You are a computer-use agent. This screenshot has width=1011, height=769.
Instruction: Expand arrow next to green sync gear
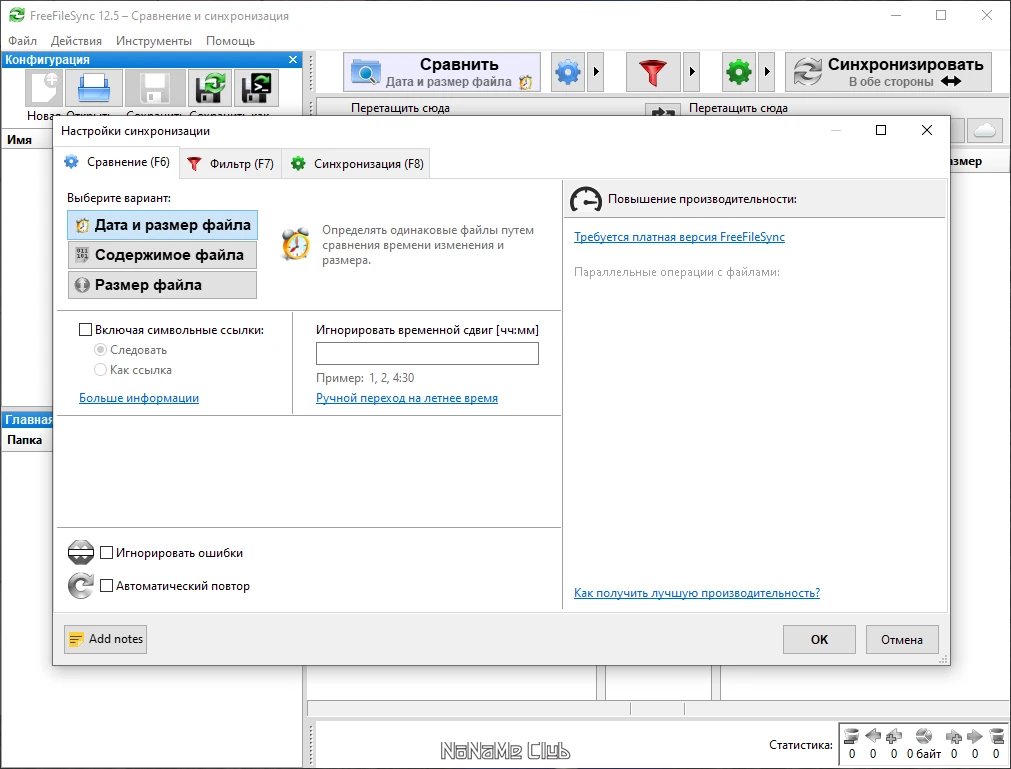coord(767,72)
